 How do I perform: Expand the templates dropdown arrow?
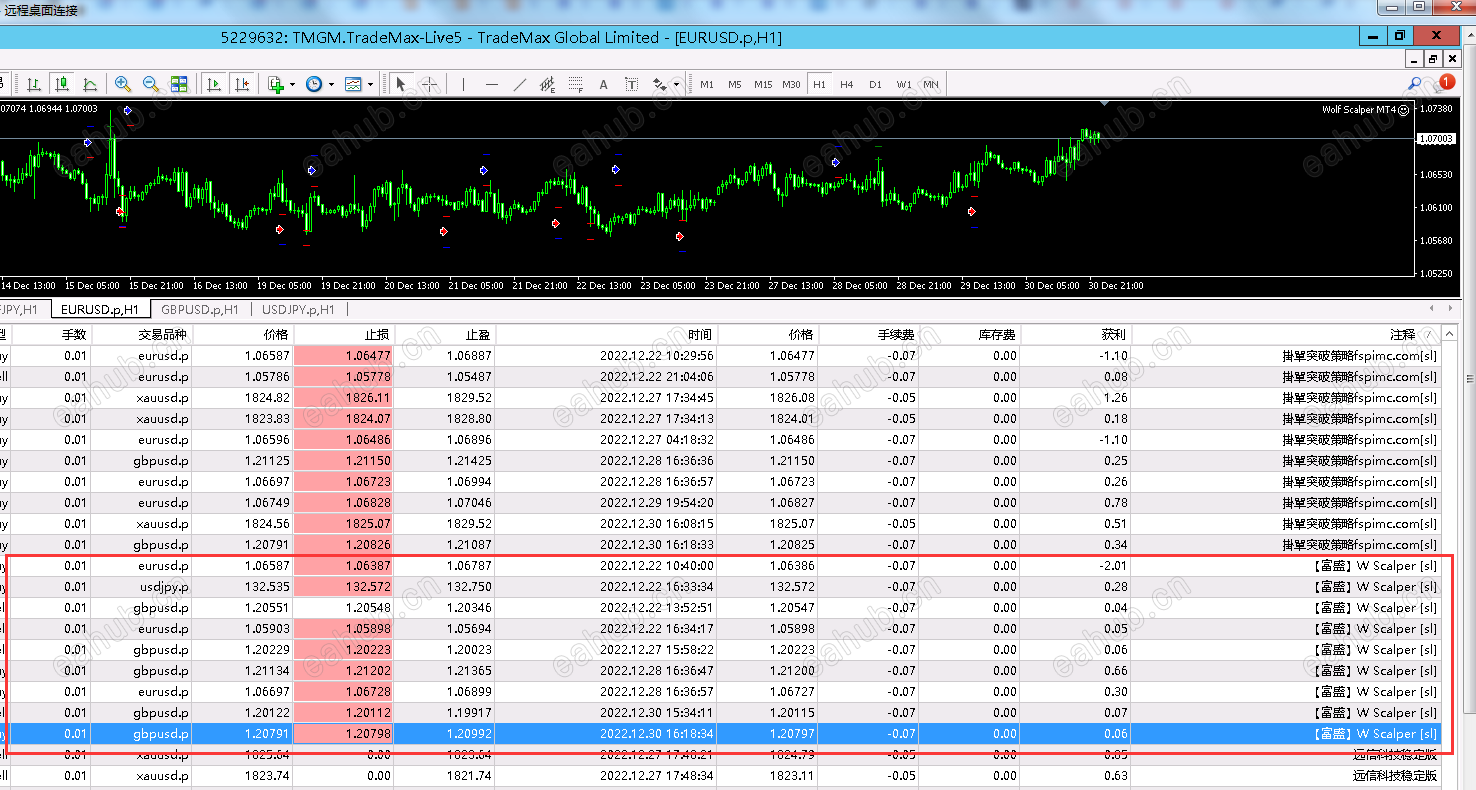(370, 85)
